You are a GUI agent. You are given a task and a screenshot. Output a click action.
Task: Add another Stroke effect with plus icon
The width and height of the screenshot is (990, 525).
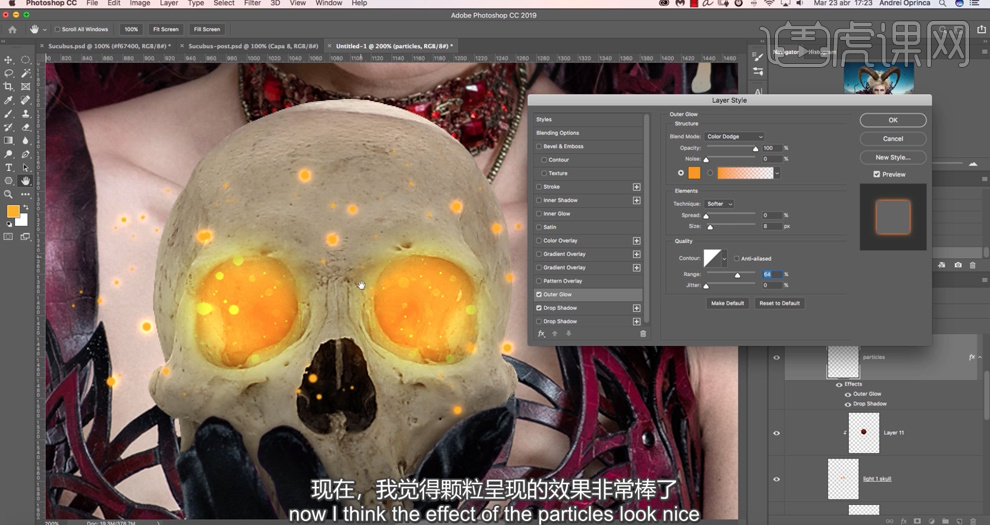point(636,187)
